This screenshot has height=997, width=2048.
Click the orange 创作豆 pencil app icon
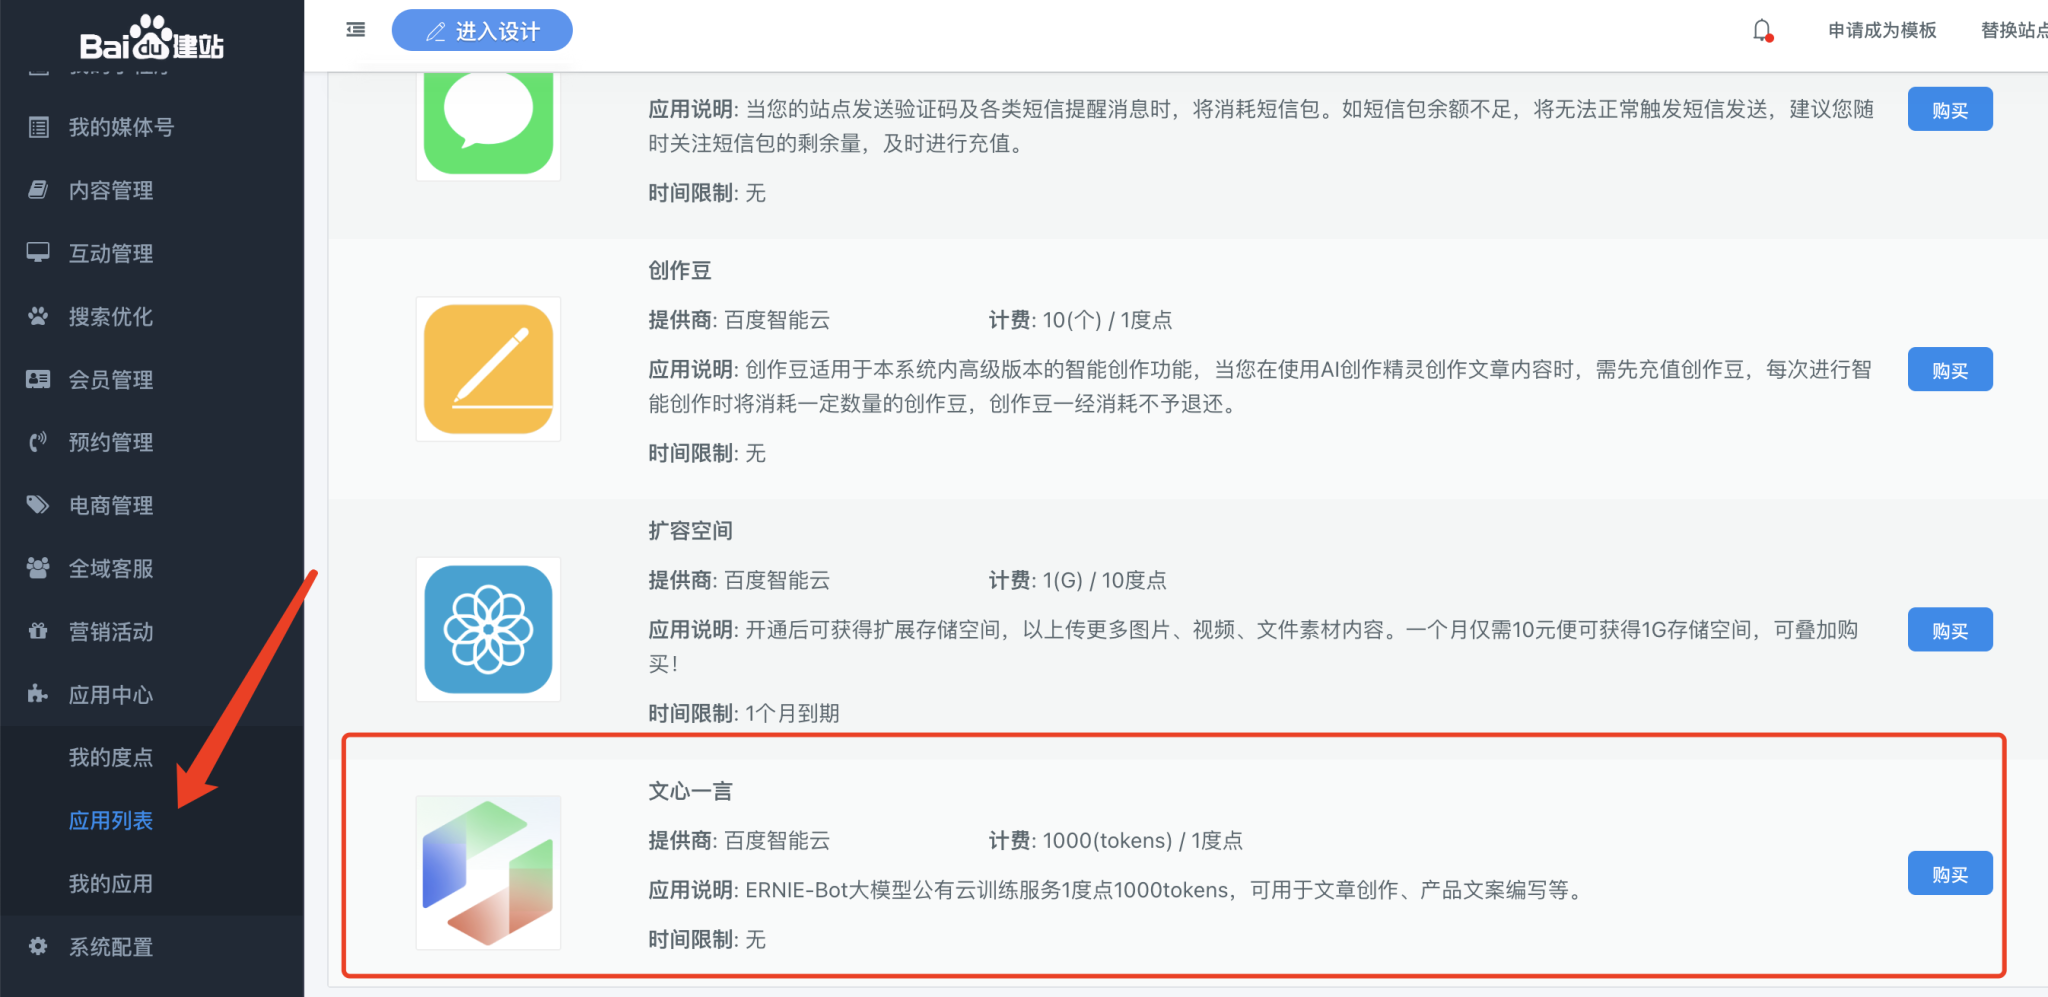pyautogui.click(x=488, y=369)
